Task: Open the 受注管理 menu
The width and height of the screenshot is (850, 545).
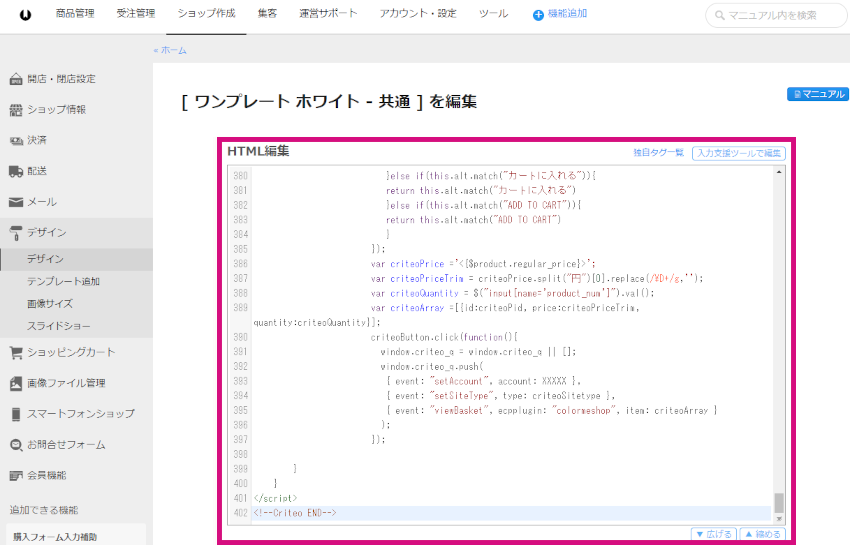Action: (x=136, y=14)
